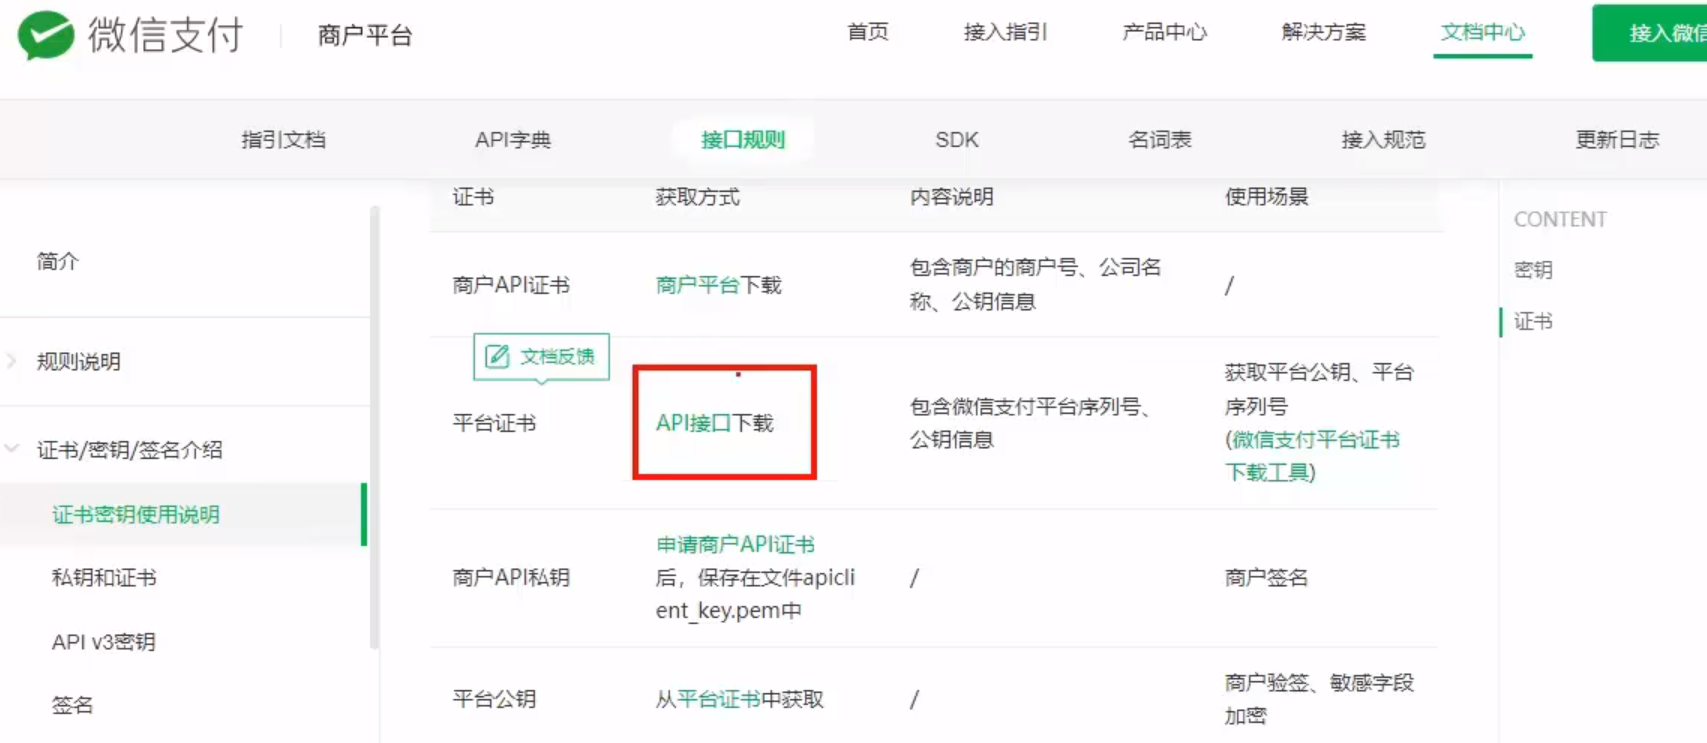This screenshot has height=743, width=1707.
Task: Select the 接口规则 tab
Action: (x=743, y=140)
